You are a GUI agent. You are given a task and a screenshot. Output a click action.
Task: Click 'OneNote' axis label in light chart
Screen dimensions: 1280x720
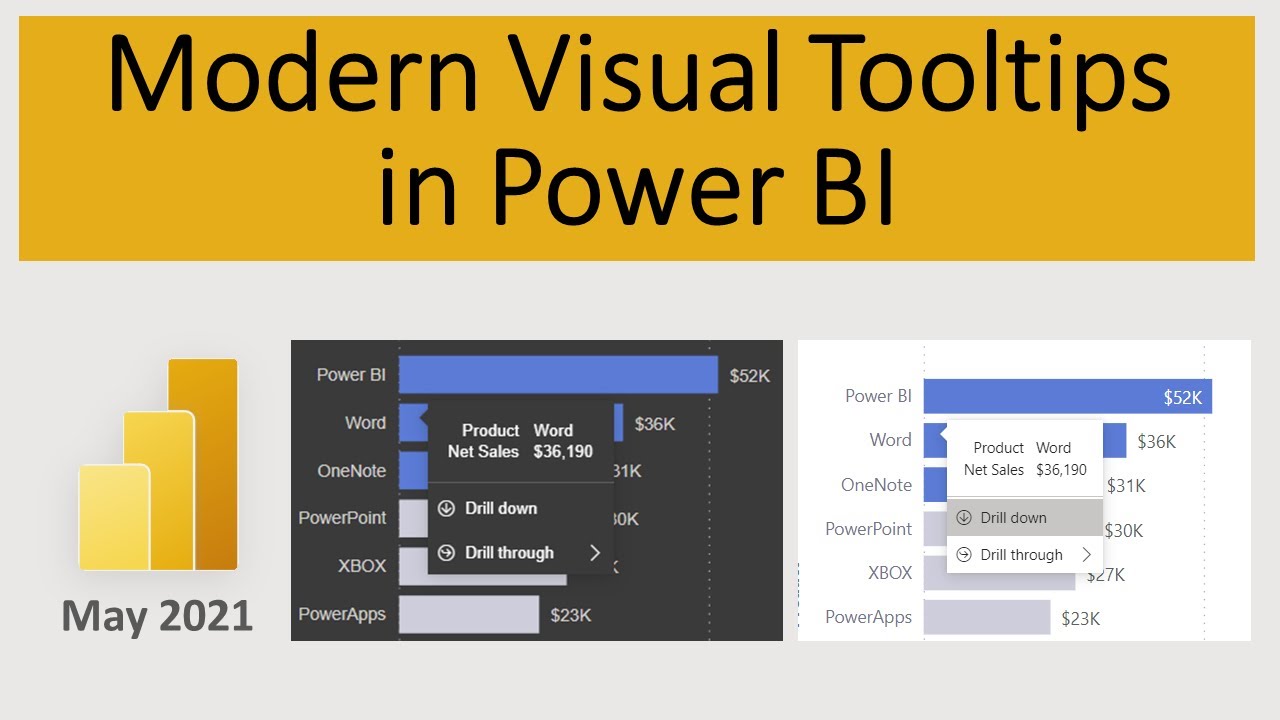876,485
